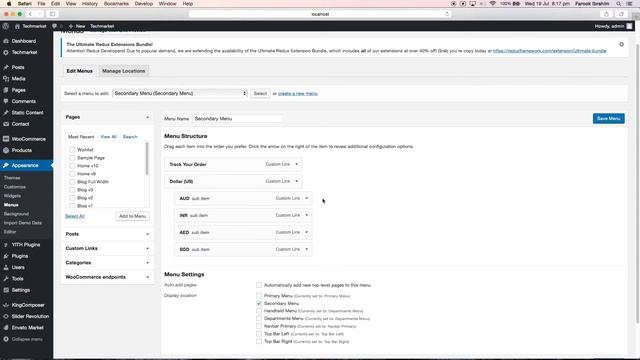Image resolution: width=640 pixels, height=360 pixels.
Task: Open the YITH Plugins icon
Action: click(6, 245)
